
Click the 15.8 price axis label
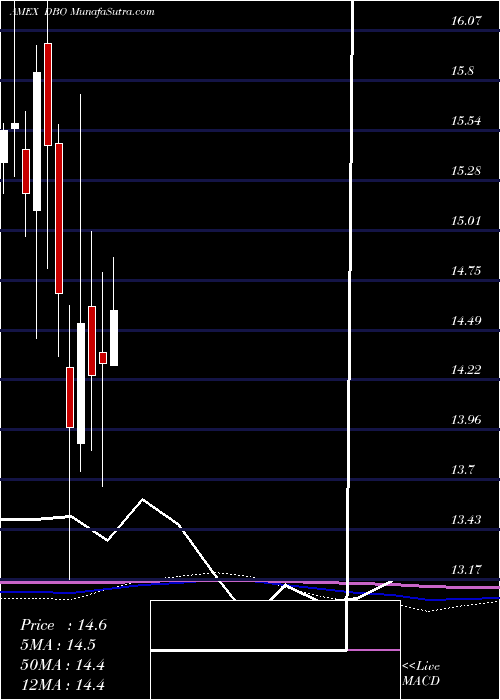click(464, 71)
